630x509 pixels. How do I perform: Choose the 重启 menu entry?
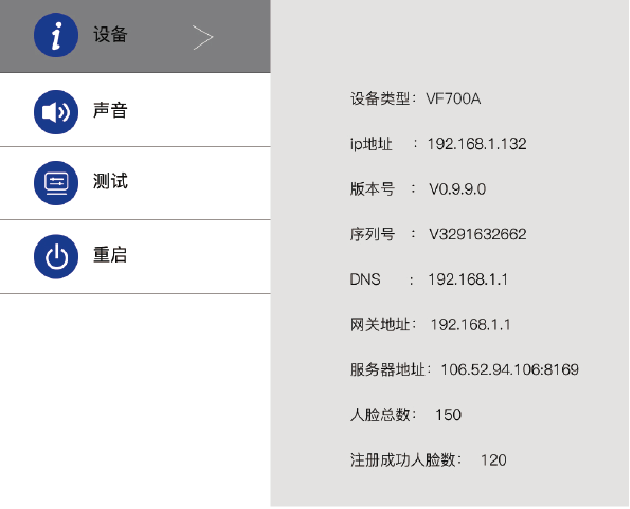110,257
